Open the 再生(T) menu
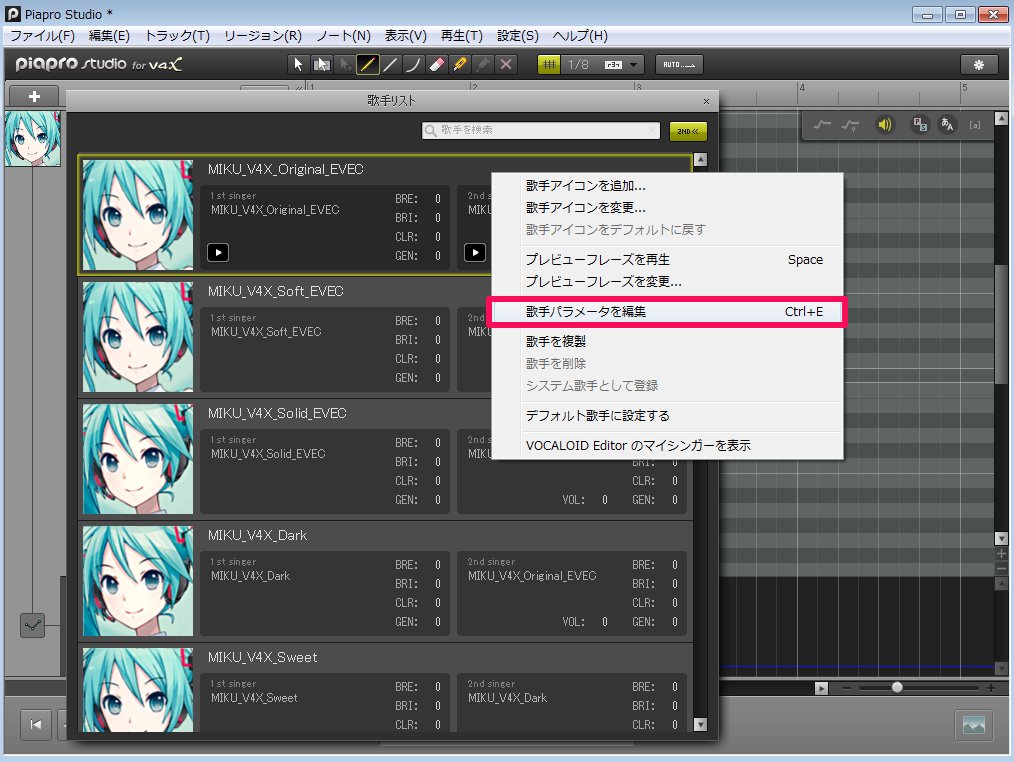1014x762 pixels. (x=462, y=36)
